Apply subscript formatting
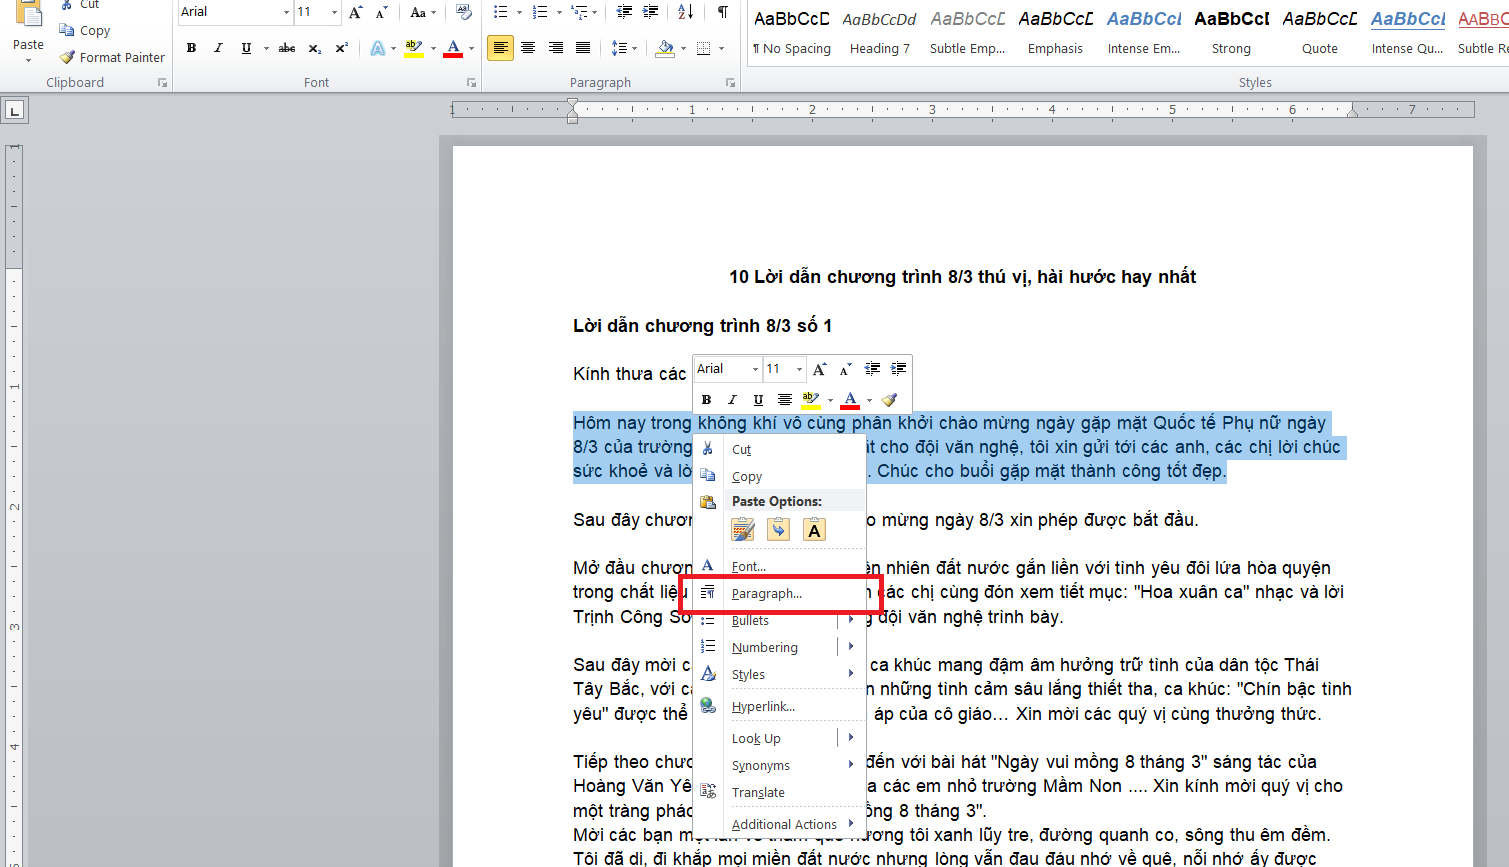1509x867 pixels. coord(314,47)
